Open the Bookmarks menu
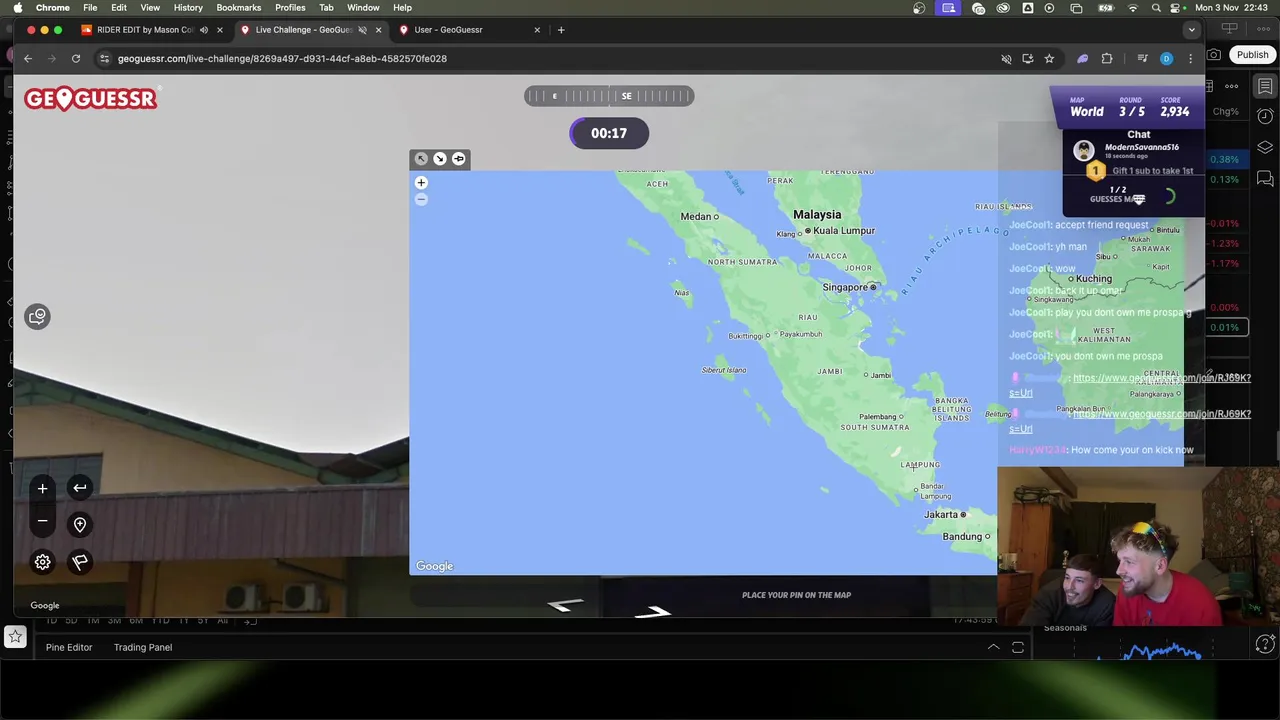Image resolution: width=1280 pixels, height=720 pixels. coord(239,8)
